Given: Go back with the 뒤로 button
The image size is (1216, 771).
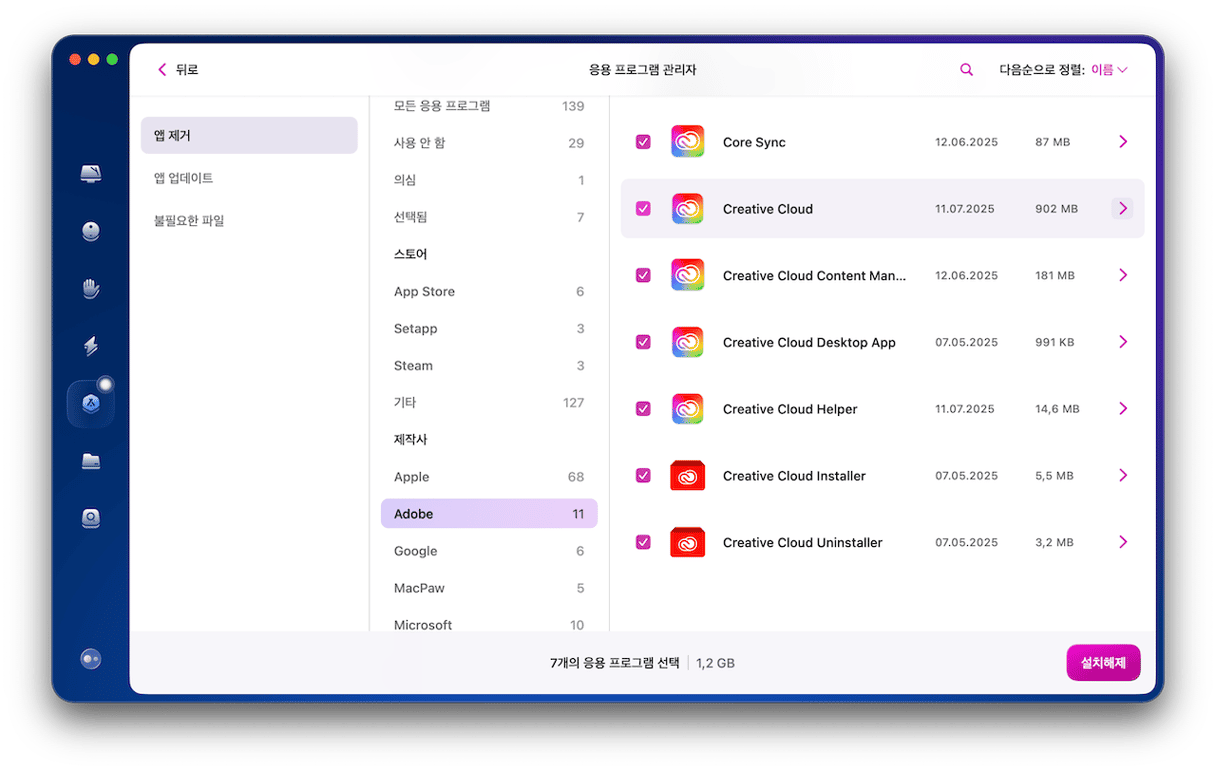Looking at the screenshot, I should pyautogui.click(x=178, y=70).
